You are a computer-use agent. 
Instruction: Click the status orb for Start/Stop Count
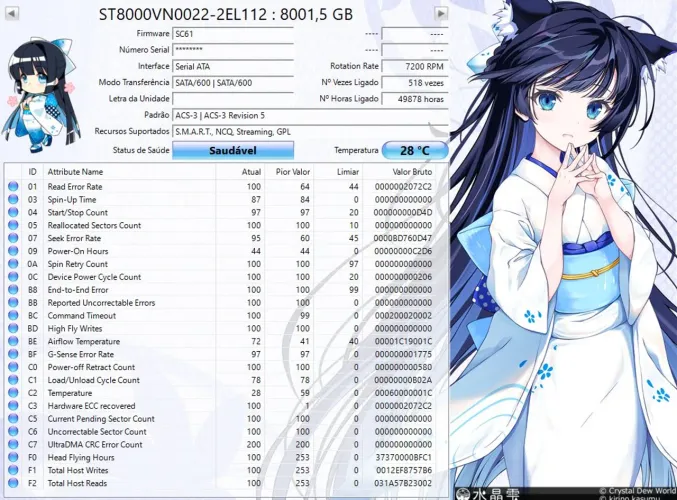click(x=13, y=212)
